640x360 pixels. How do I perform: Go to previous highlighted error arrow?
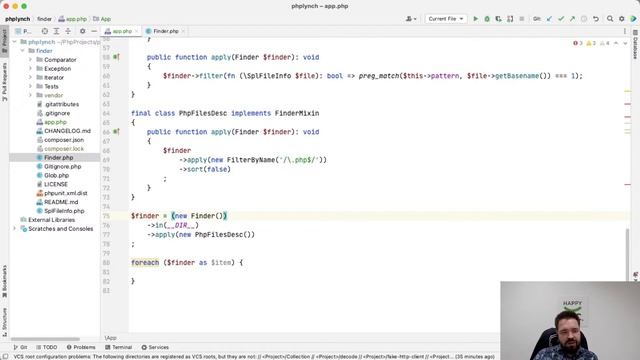[x=616, y=43]
